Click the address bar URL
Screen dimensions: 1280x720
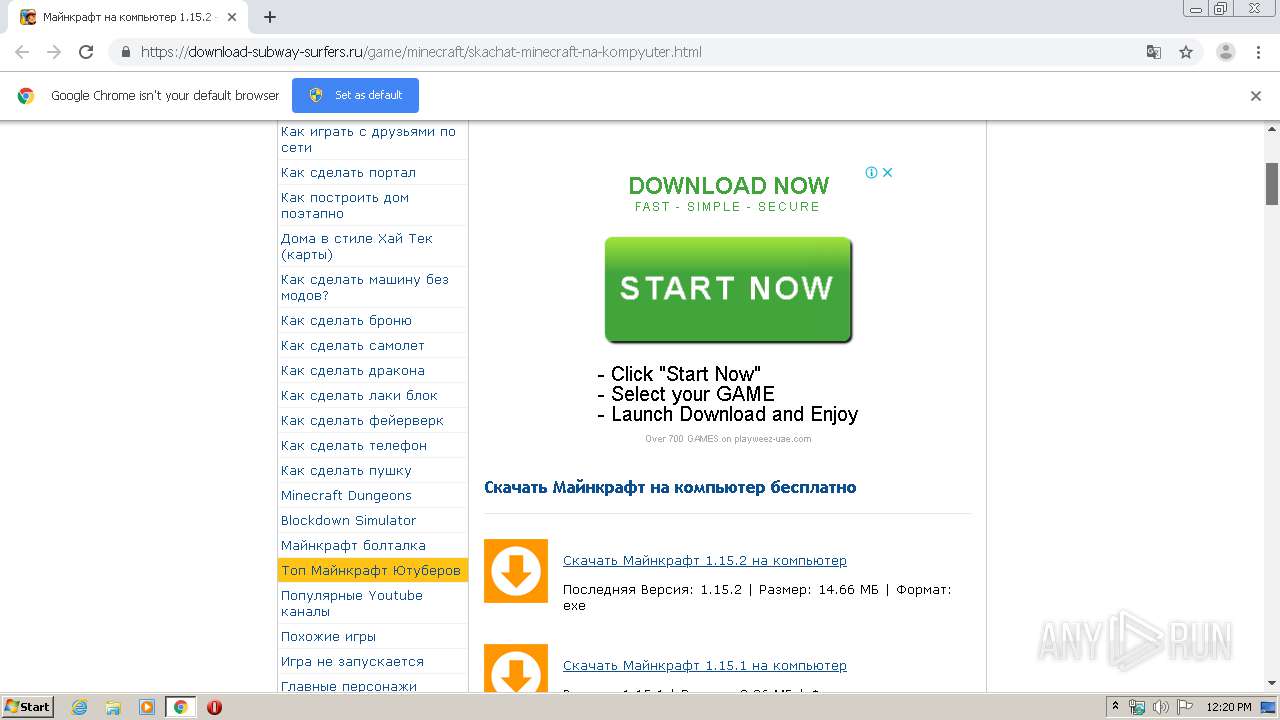[x=421, y=52]
